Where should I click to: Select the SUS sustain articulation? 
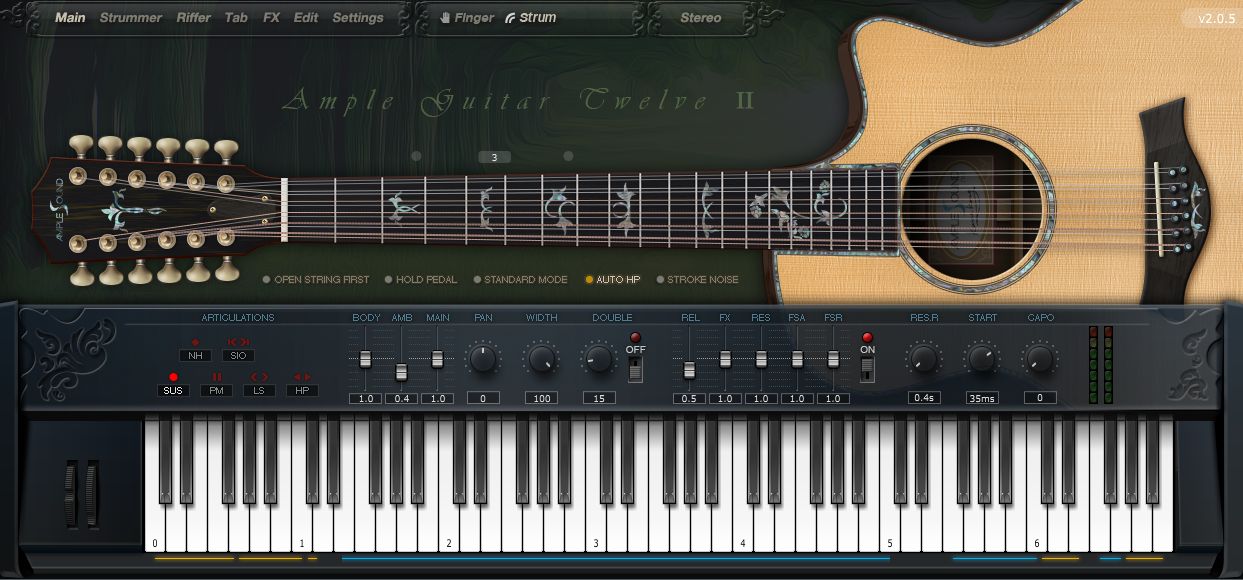(x=173, y=390)
